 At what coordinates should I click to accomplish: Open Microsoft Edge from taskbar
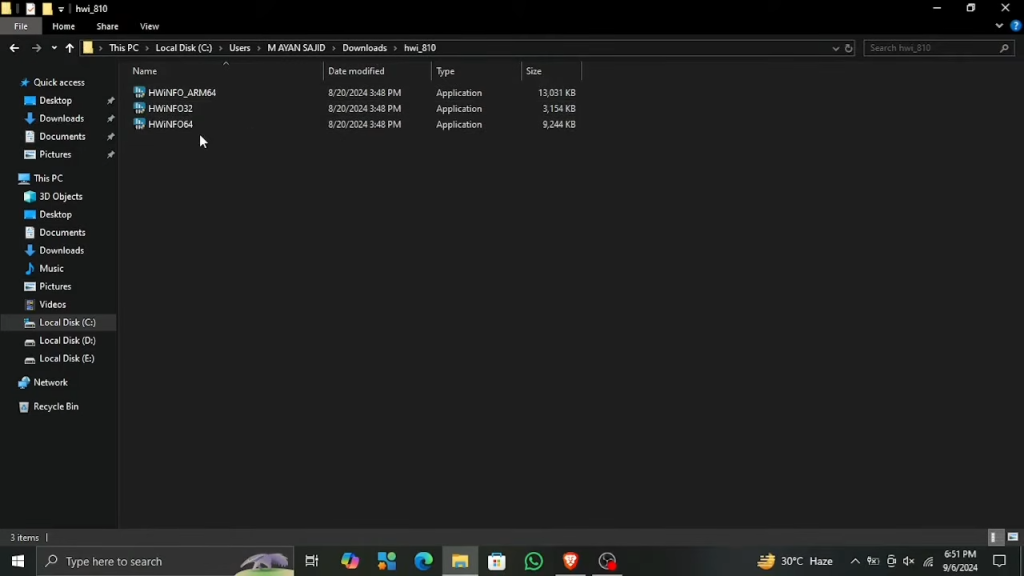coord(423,561)
